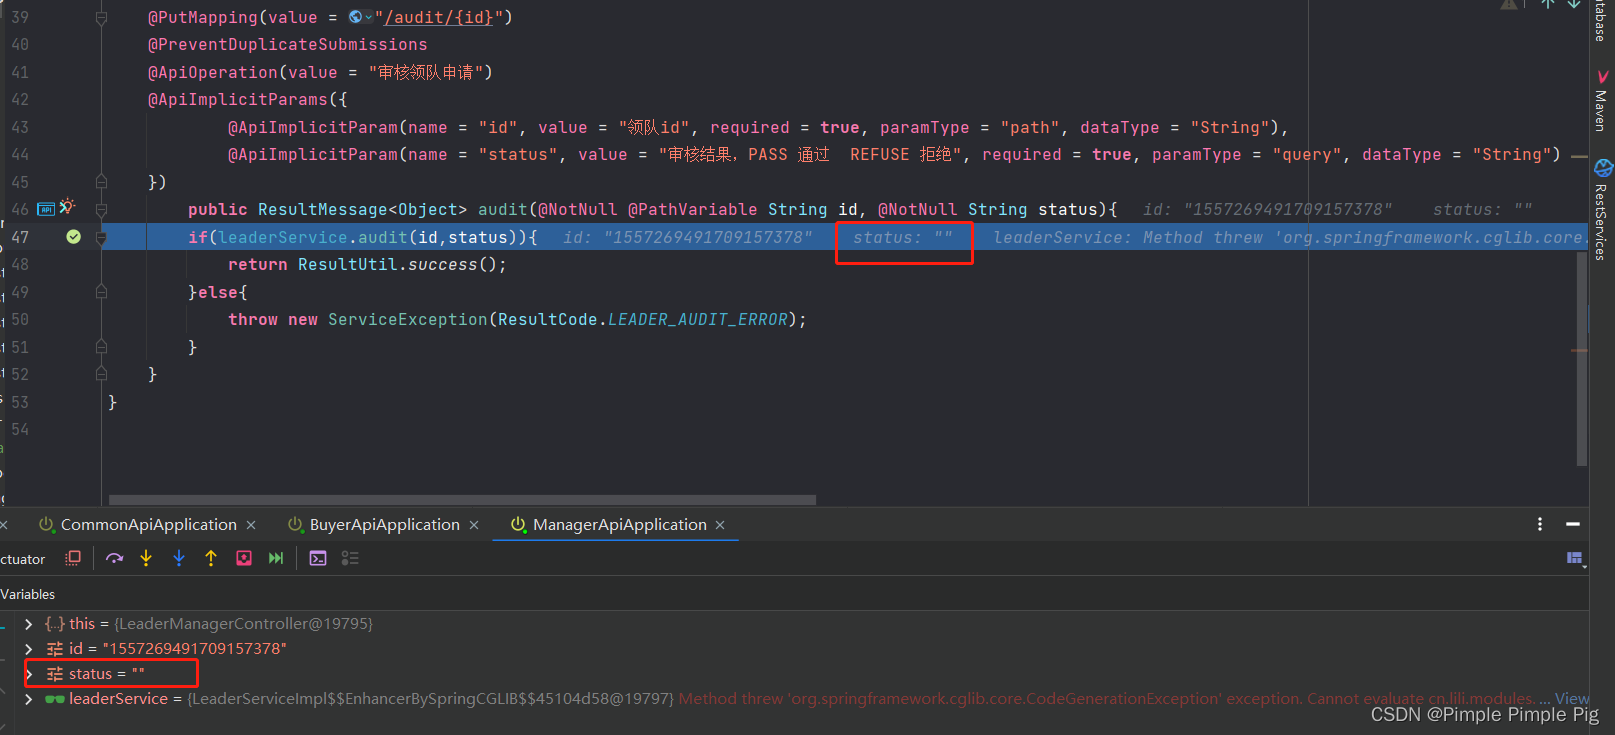
Task: Expand the 'this' variable node
Action: click(x=28, y=624)
